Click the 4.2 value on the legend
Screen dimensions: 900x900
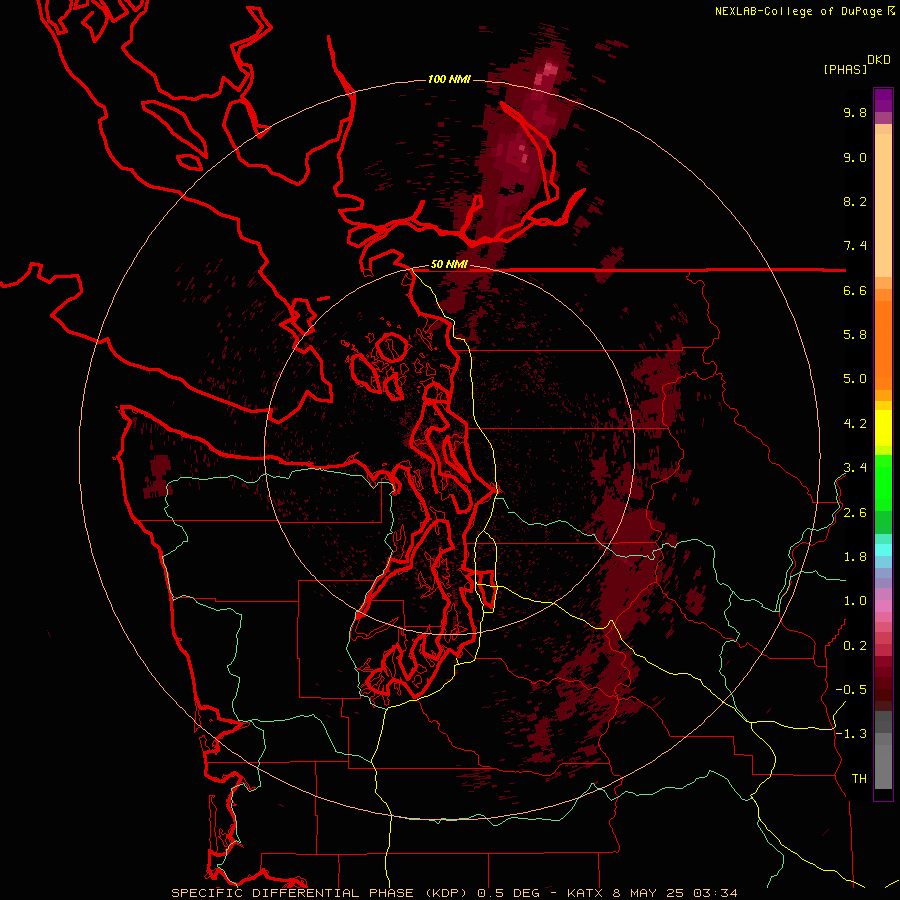(x=855, y=424)
